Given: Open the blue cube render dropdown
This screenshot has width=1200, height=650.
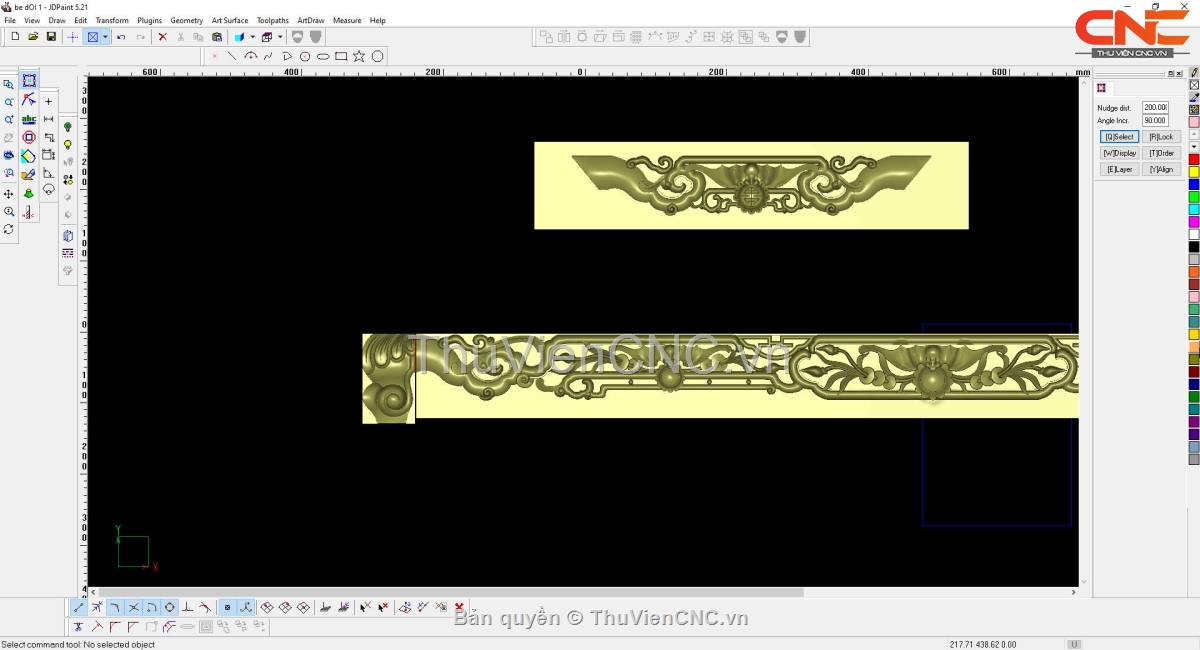Looking at the screenshot, I should click(x=252, y=37).
